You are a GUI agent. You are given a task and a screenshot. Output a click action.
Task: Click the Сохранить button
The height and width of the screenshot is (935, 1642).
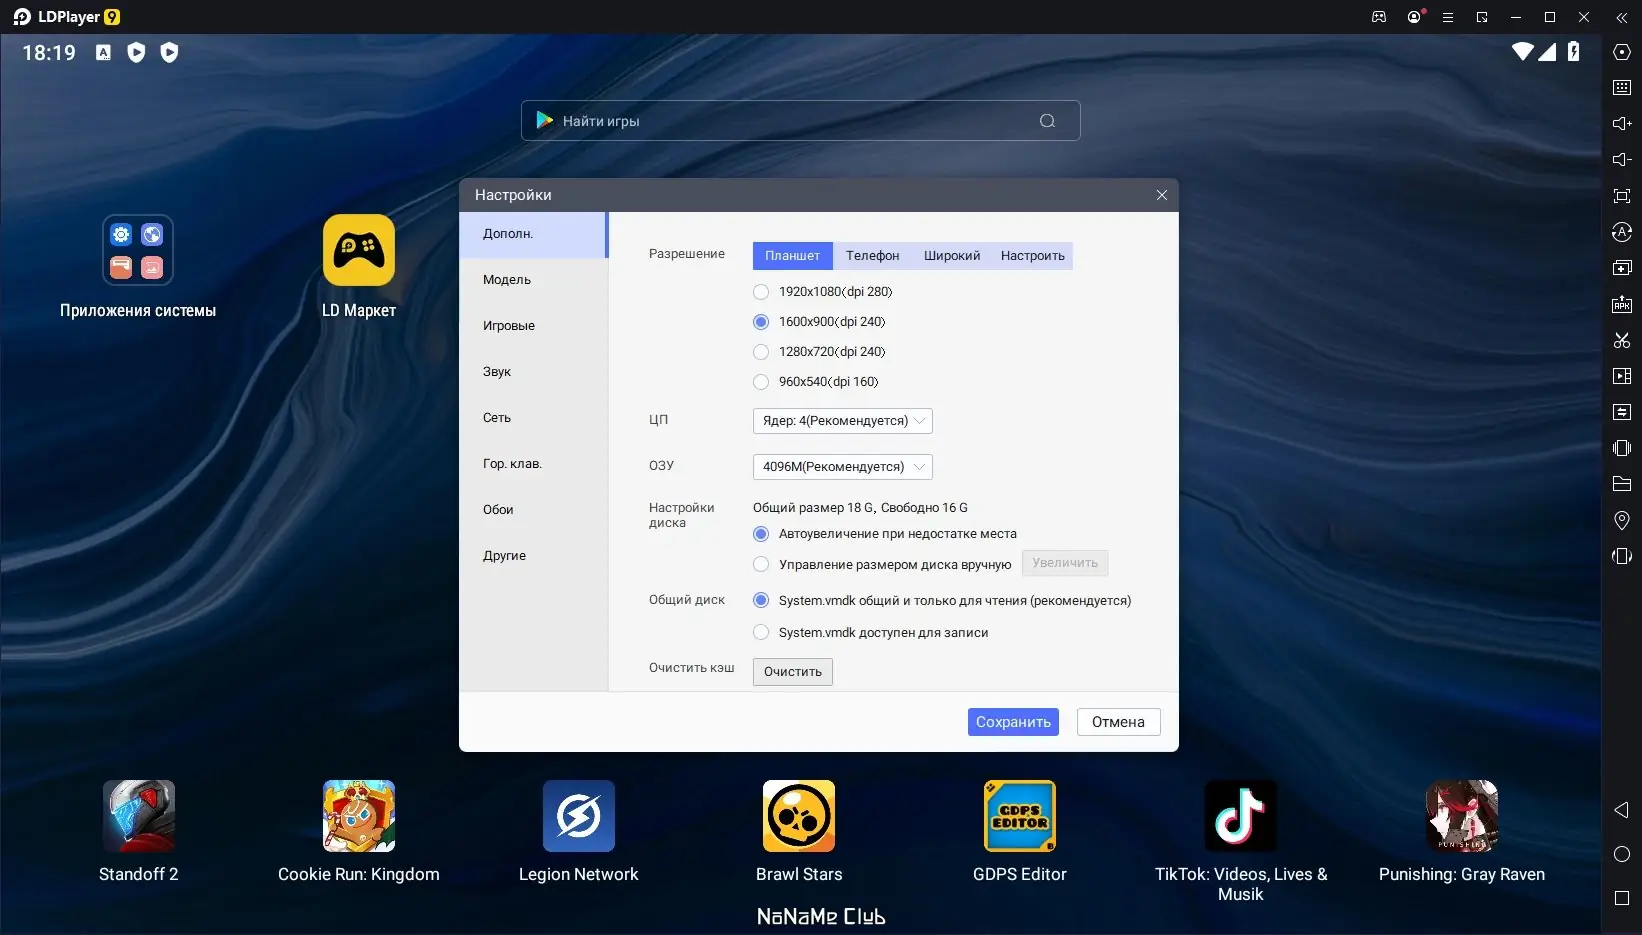point(1013,722)
